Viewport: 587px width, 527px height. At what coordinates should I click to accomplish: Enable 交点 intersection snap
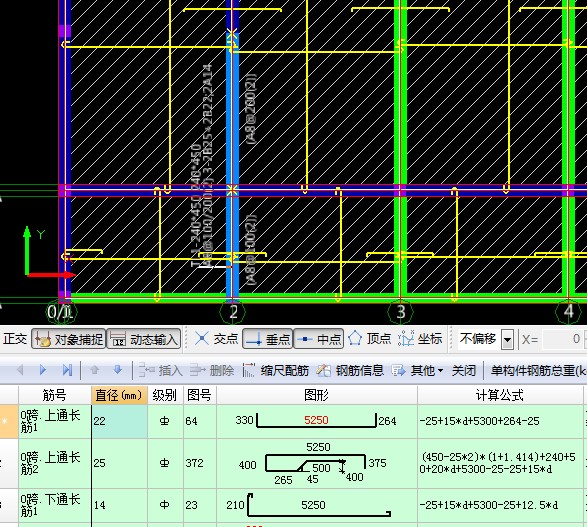[216, 339]
